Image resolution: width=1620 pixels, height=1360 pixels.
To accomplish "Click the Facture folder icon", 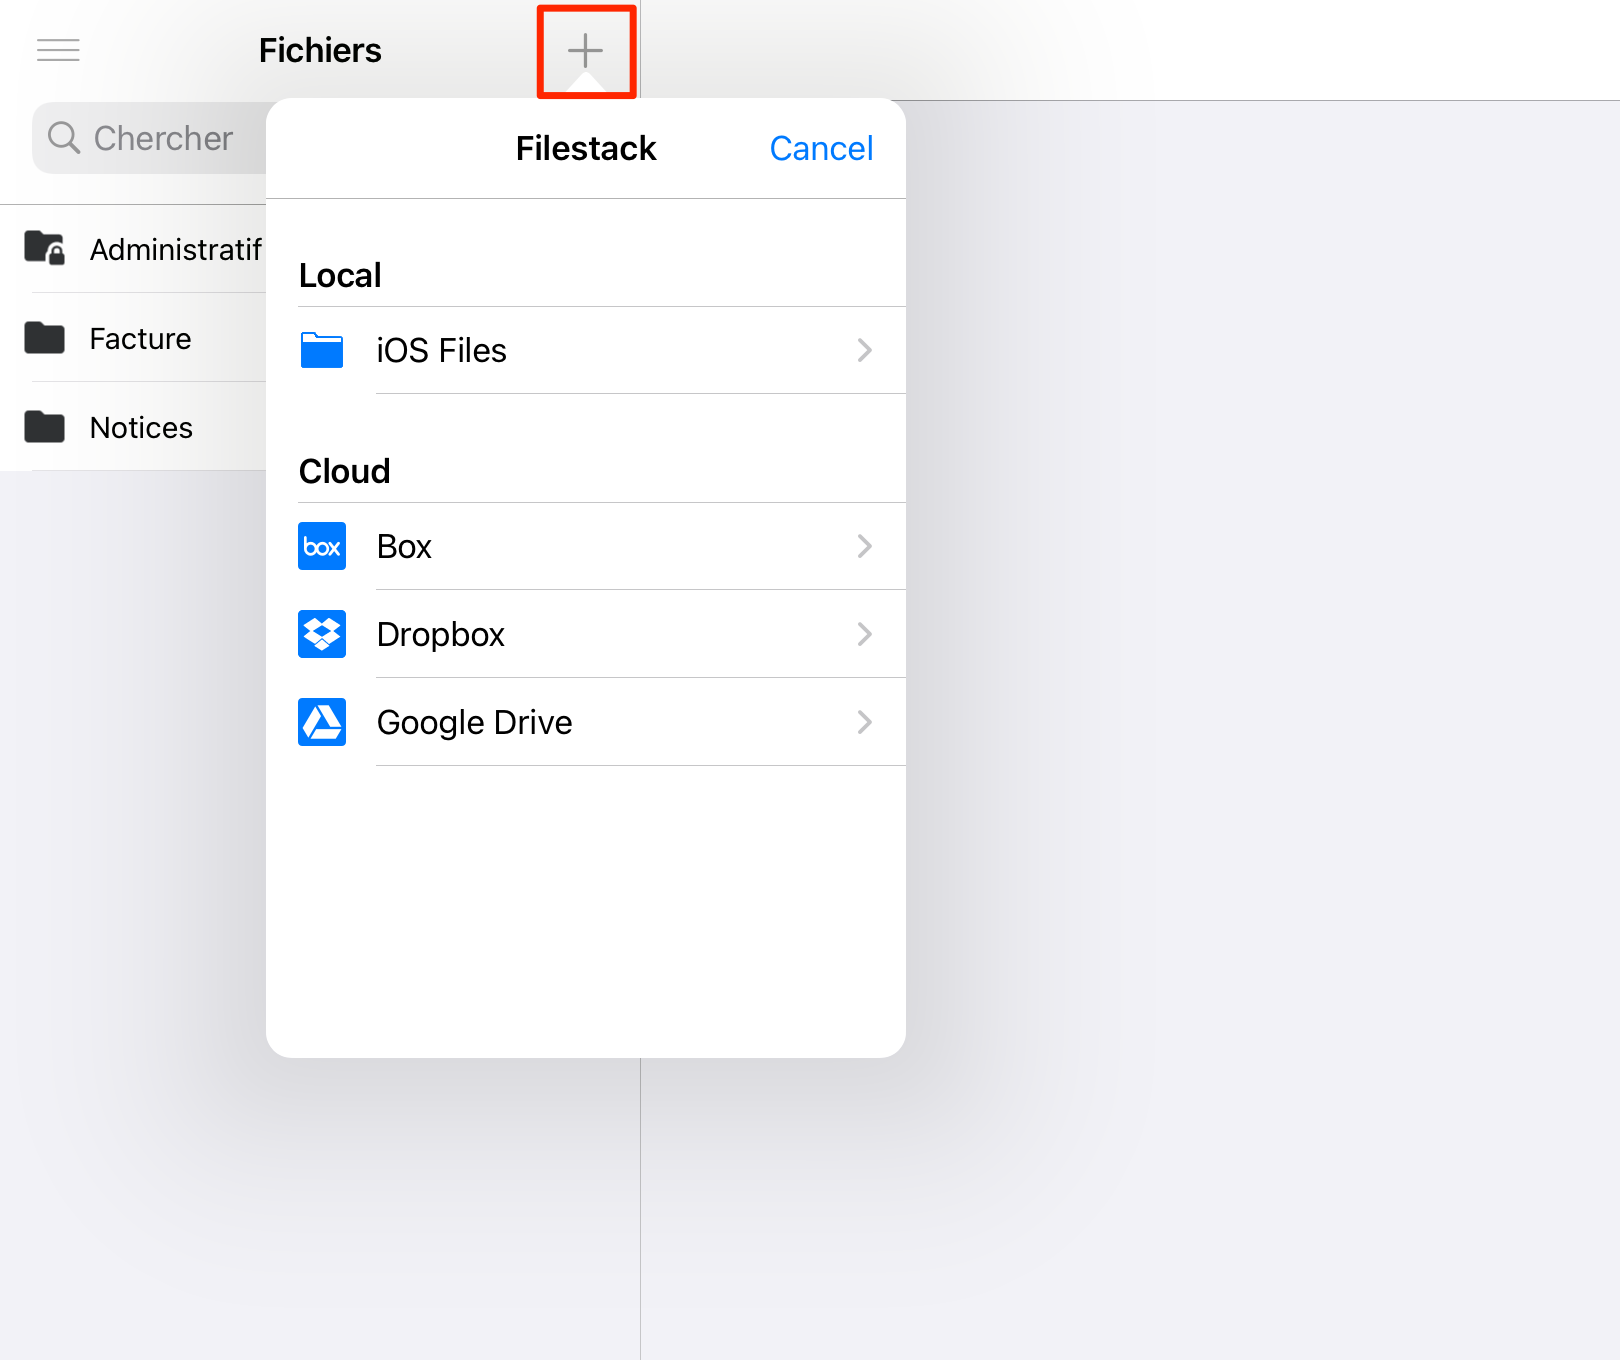I will 45,338.
